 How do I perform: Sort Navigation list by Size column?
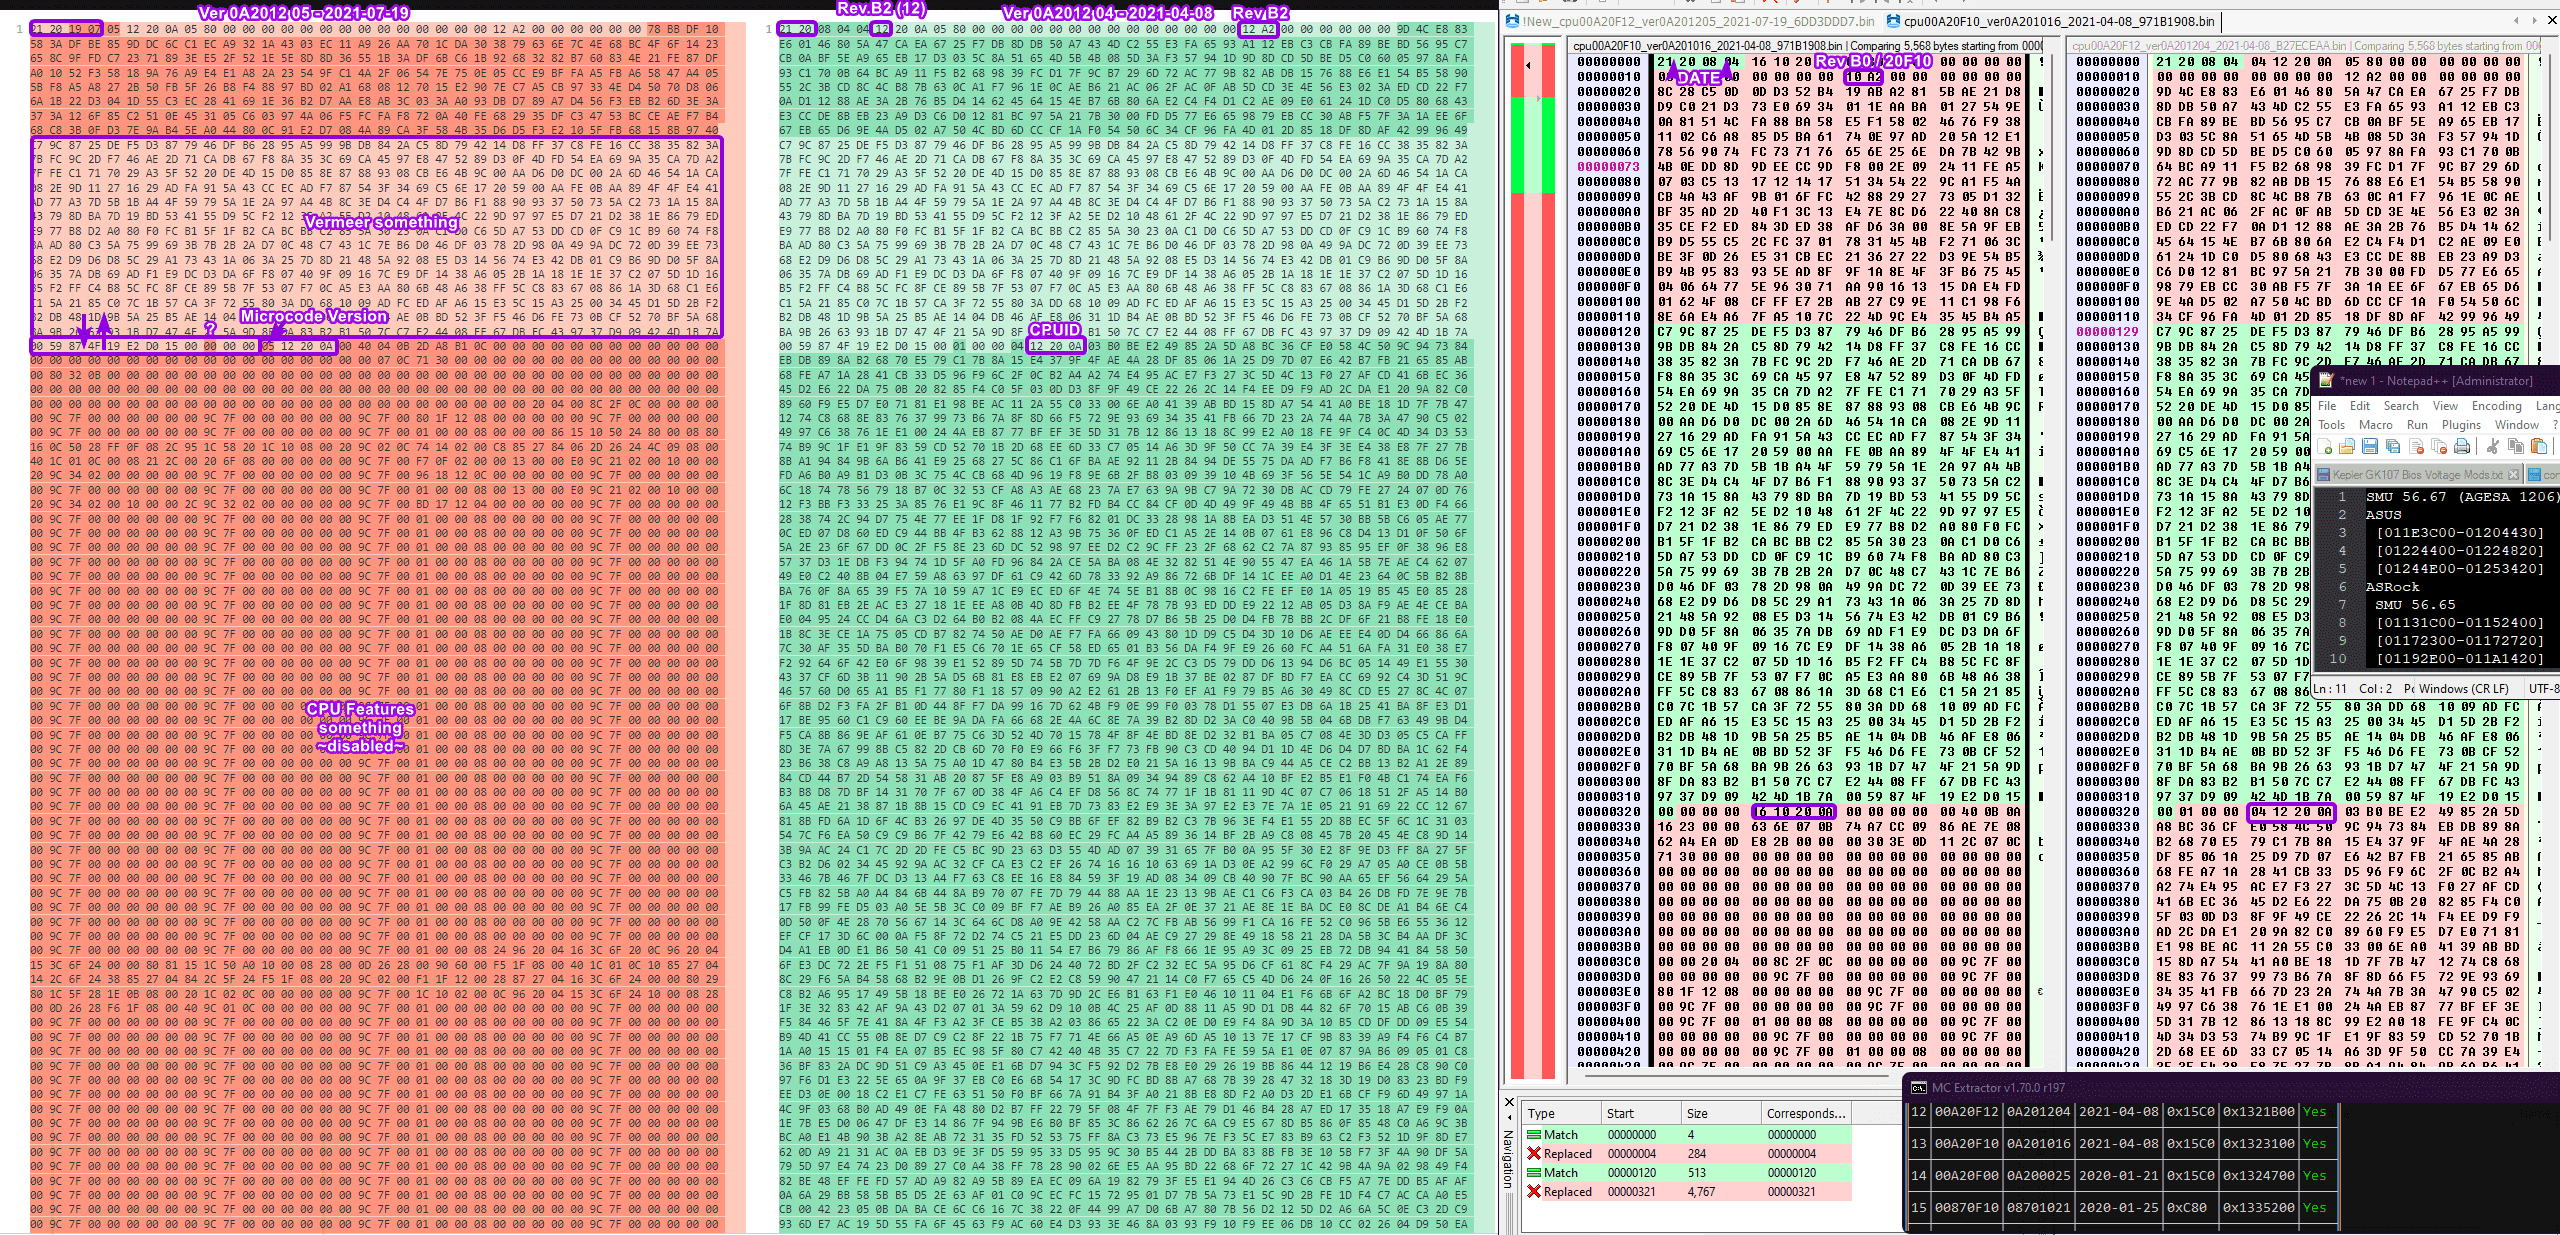pyautogui.click(x=1721, y=1113)
